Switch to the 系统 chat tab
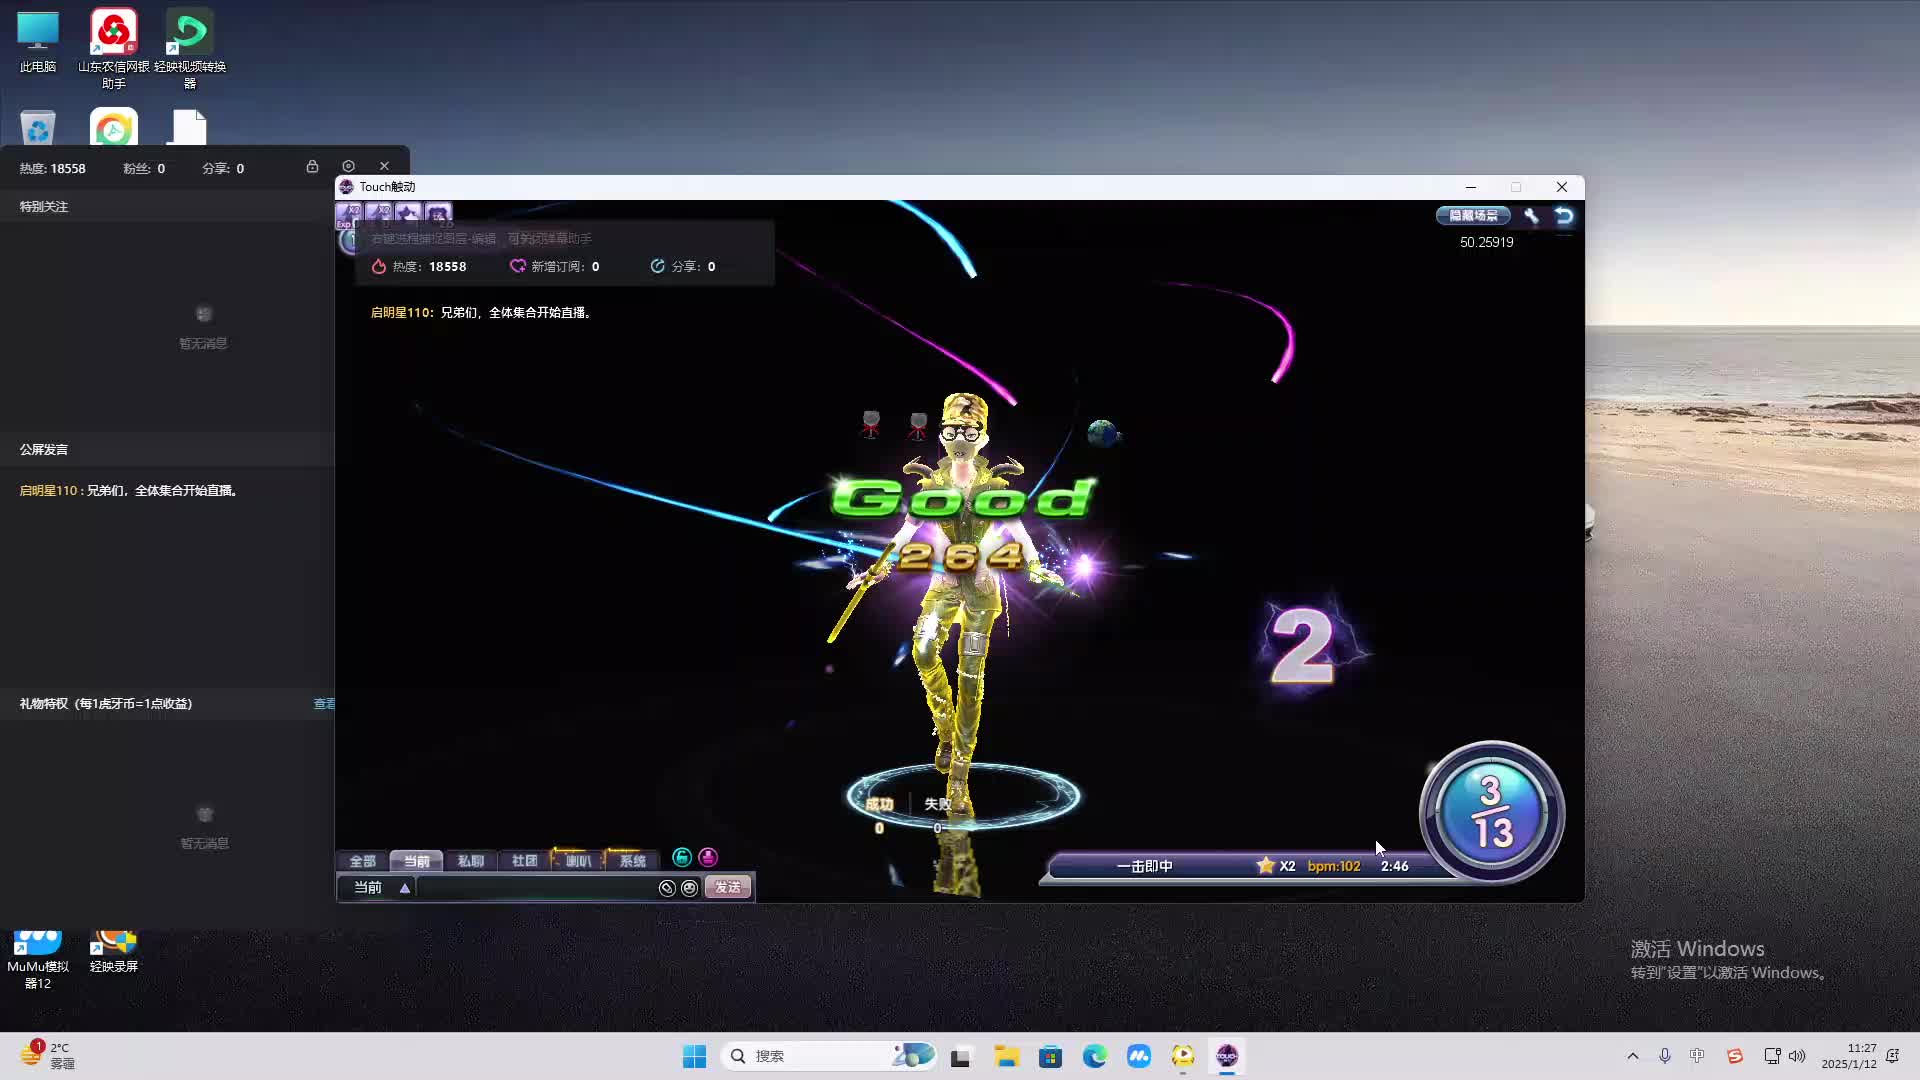The height and width of the screenshot is (1080, 1920). point(632,861)
